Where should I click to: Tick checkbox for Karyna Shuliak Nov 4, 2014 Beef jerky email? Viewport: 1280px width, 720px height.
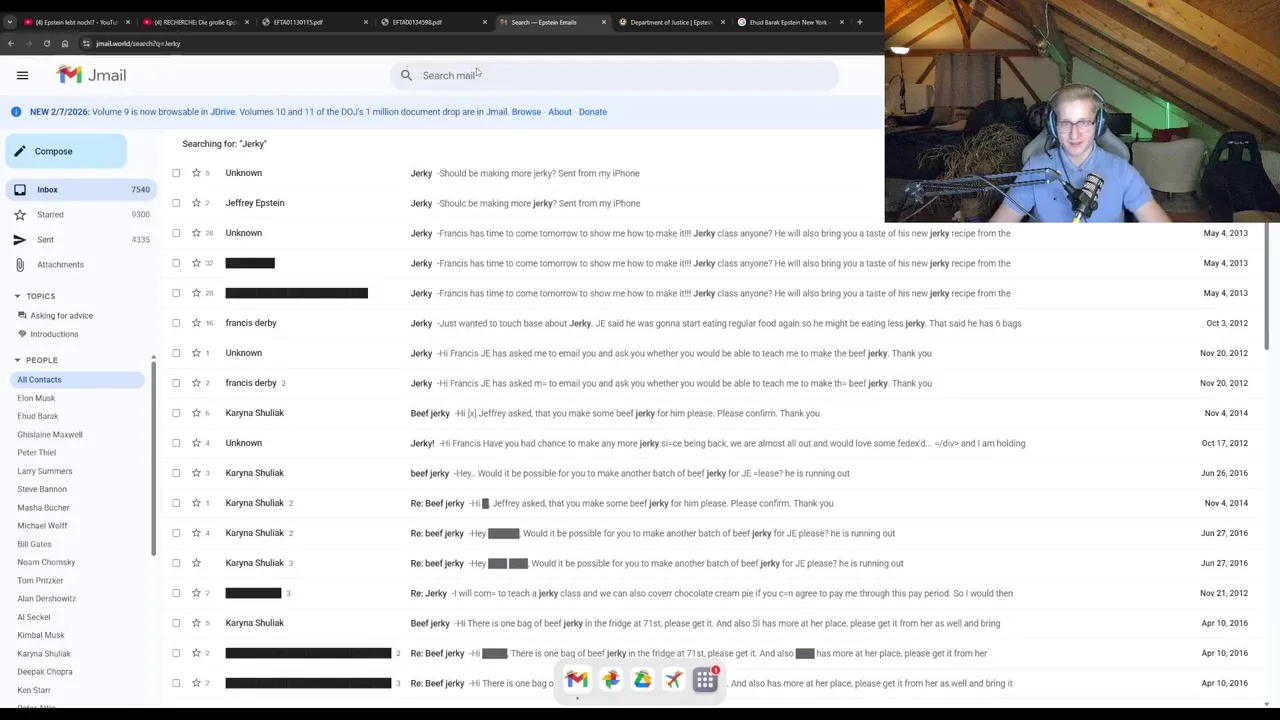pyautogui.click(x=176, y=413)
